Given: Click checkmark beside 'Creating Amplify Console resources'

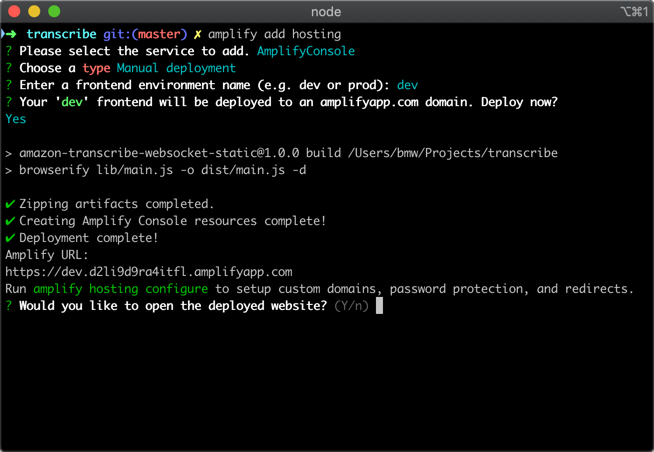Looking at the screenshot, I should point(10,221).
